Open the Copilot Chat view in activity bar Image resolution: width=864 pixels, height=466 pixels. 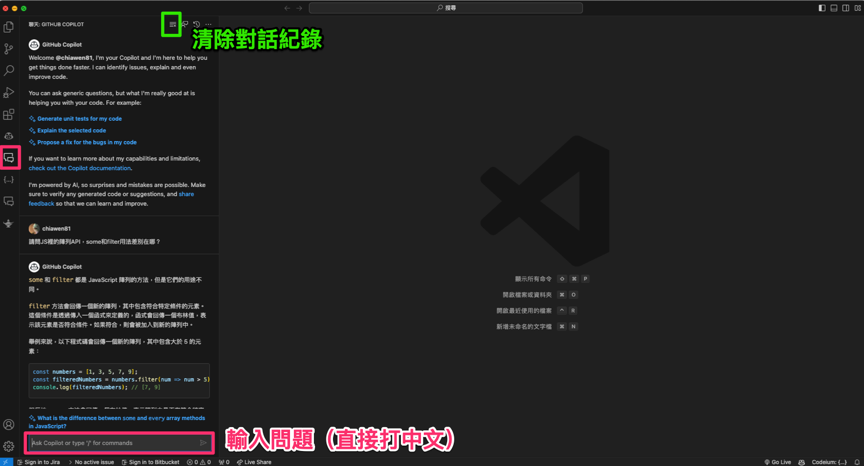point(9,158)
